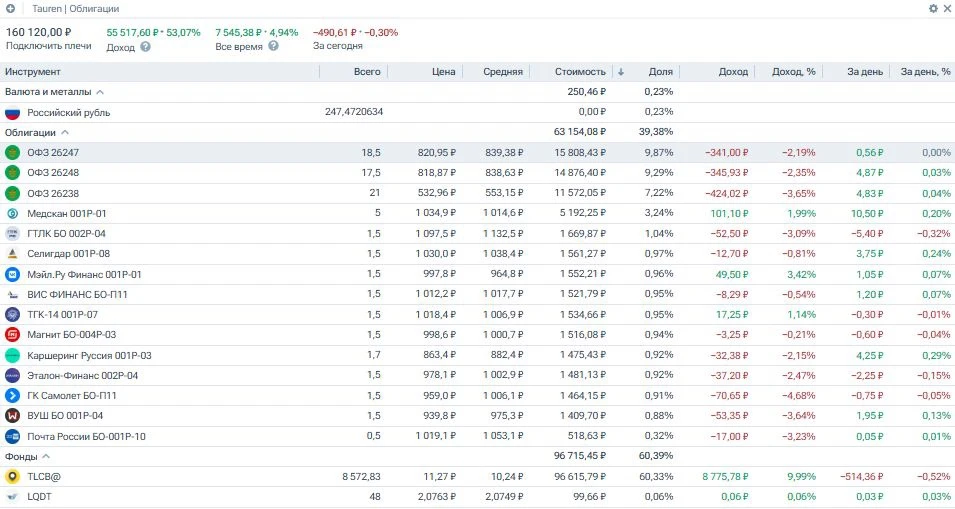This screenshot has height=509, width=955.
Task: Click the Магнит БО-004Р-03 icon
Action: tap(12, 335)
